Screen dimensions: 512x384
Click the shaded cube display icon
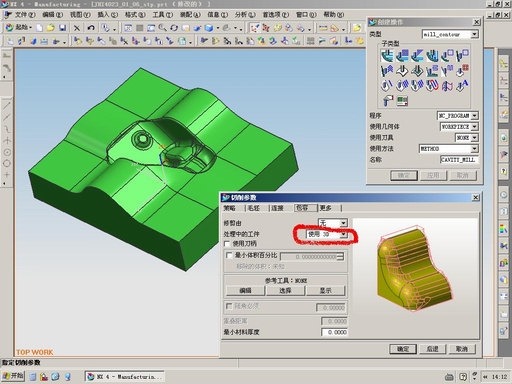(x=209, y=28)
